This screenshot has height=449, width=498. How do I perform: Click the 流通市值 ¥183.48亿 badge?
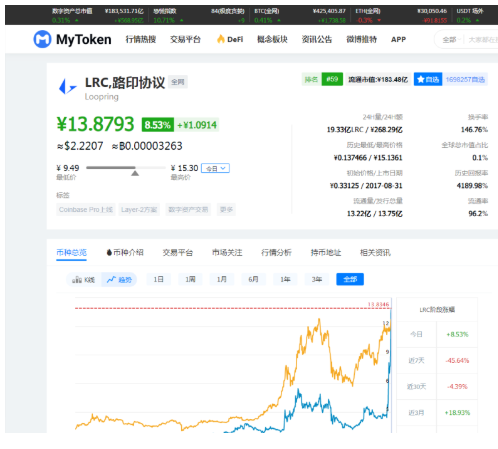(378, 79)
